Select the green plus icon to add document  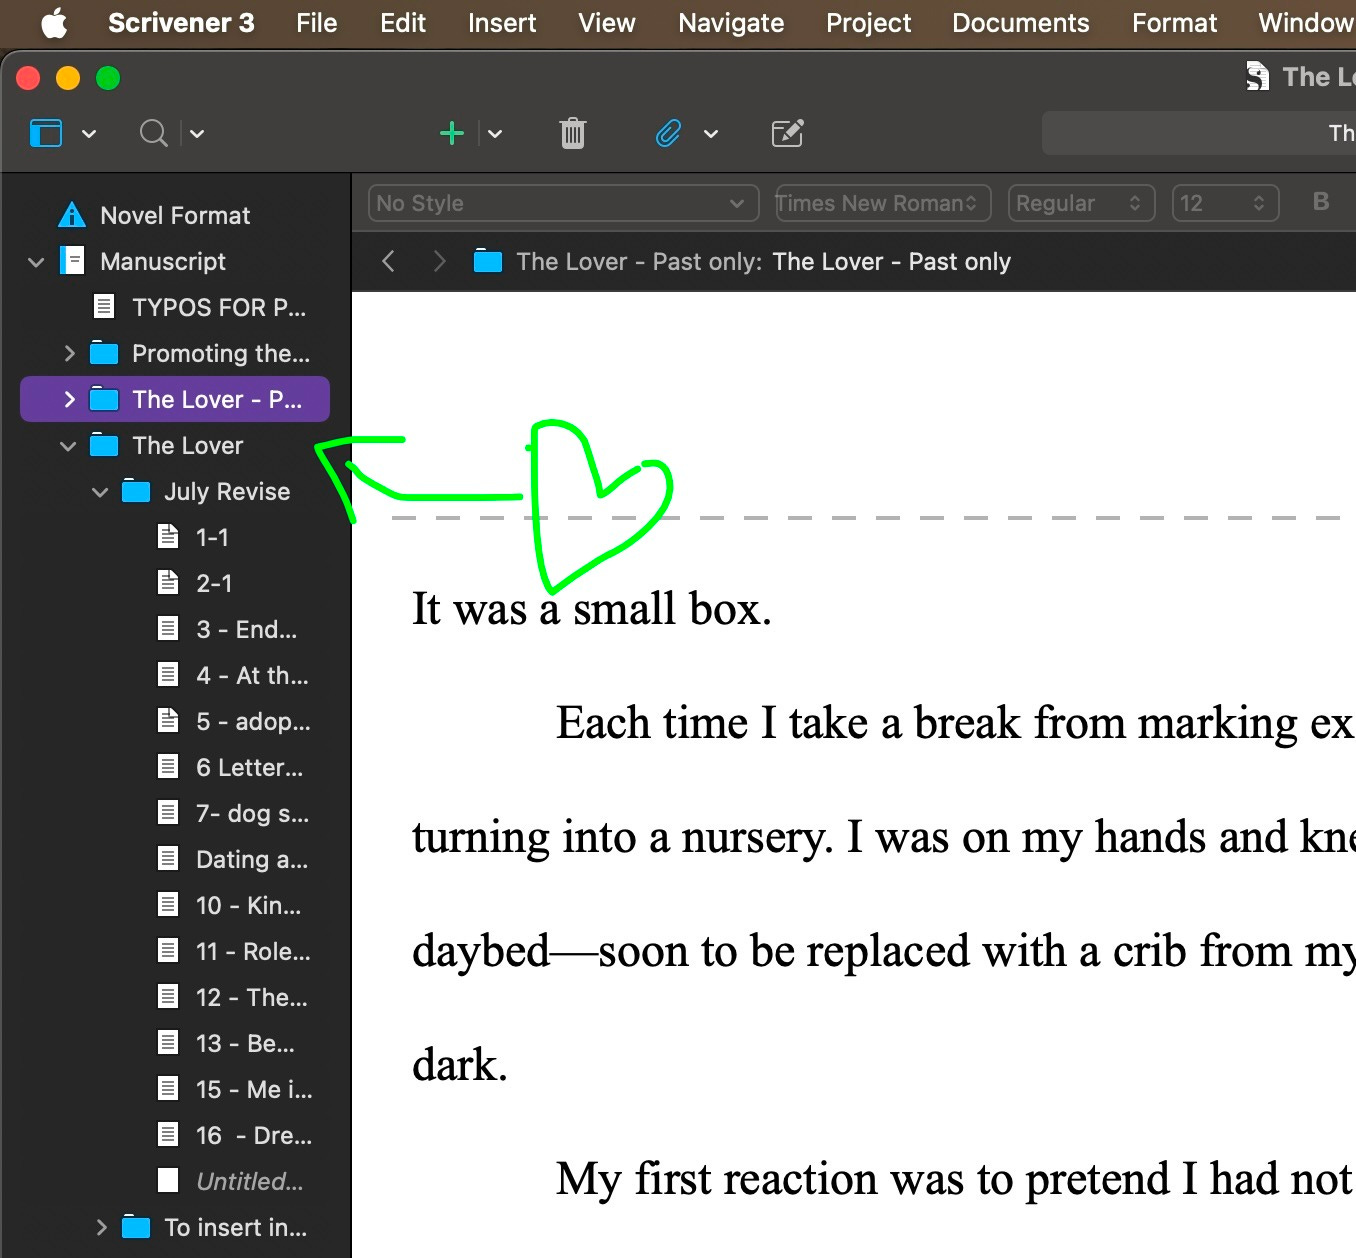coord(451,132)
